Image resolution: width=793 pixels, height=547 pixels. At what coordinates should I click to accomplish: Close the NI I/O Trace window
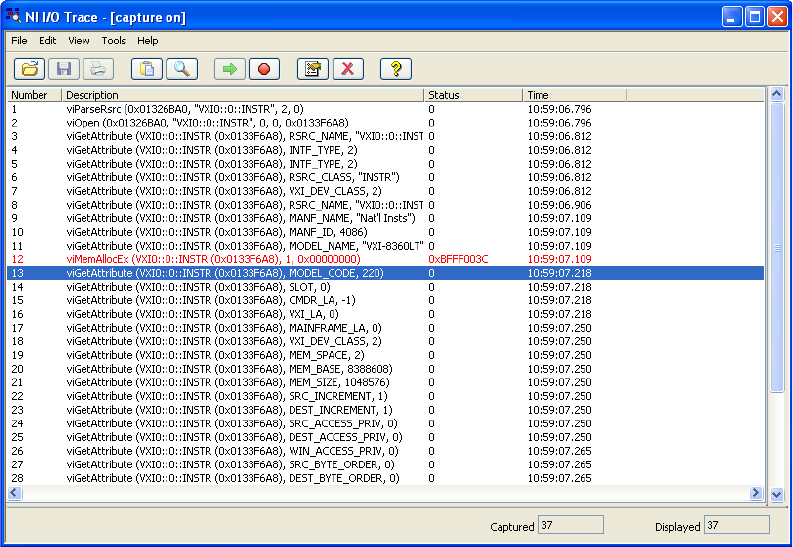coord(777,17)
